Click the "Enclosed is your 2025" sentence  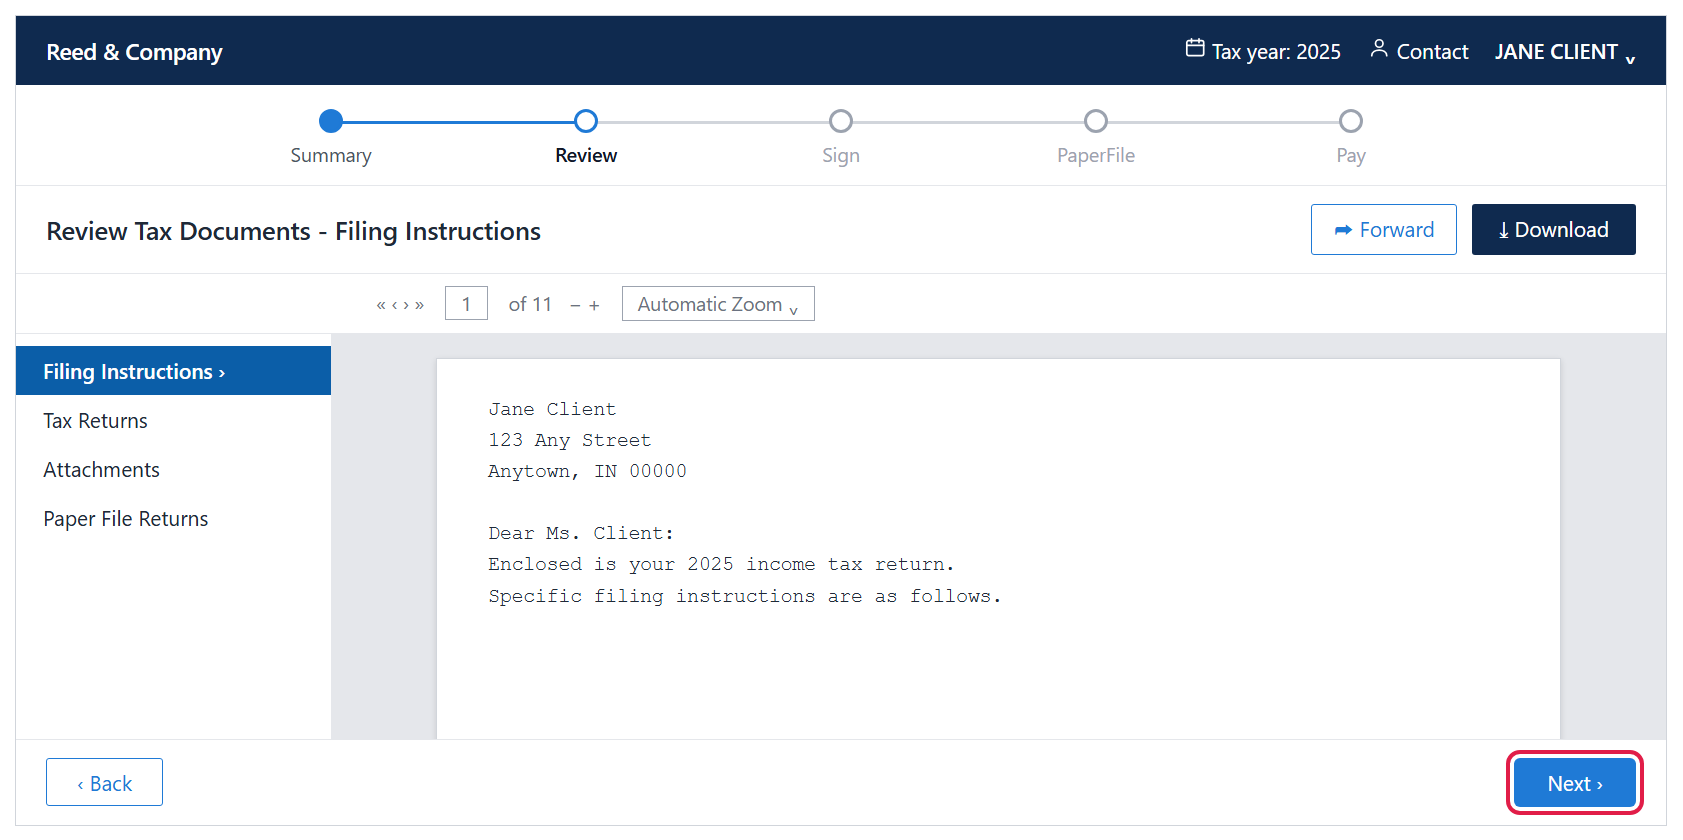tap(721, 564)
